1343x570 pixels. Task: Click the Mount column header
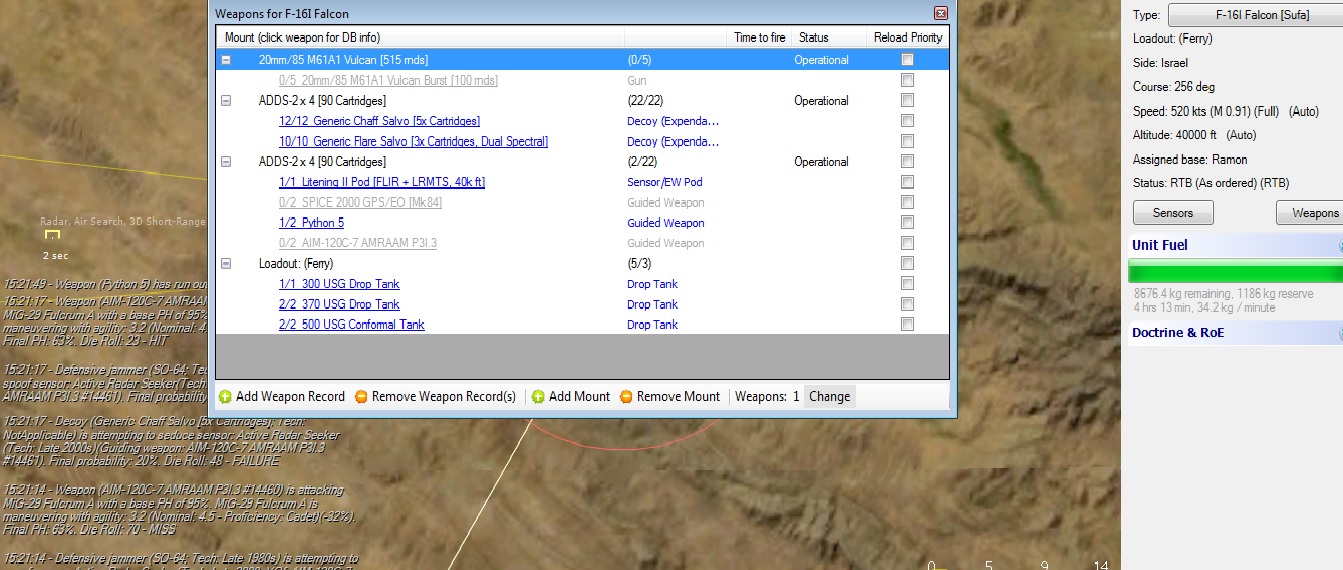(420, 37)
